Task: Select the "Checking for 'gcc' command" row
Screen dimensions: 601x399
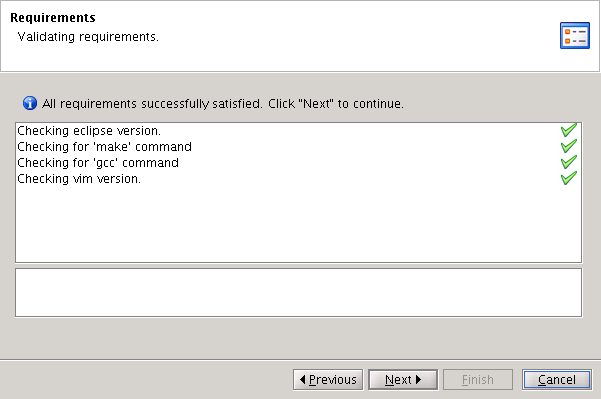Action: 298,163
